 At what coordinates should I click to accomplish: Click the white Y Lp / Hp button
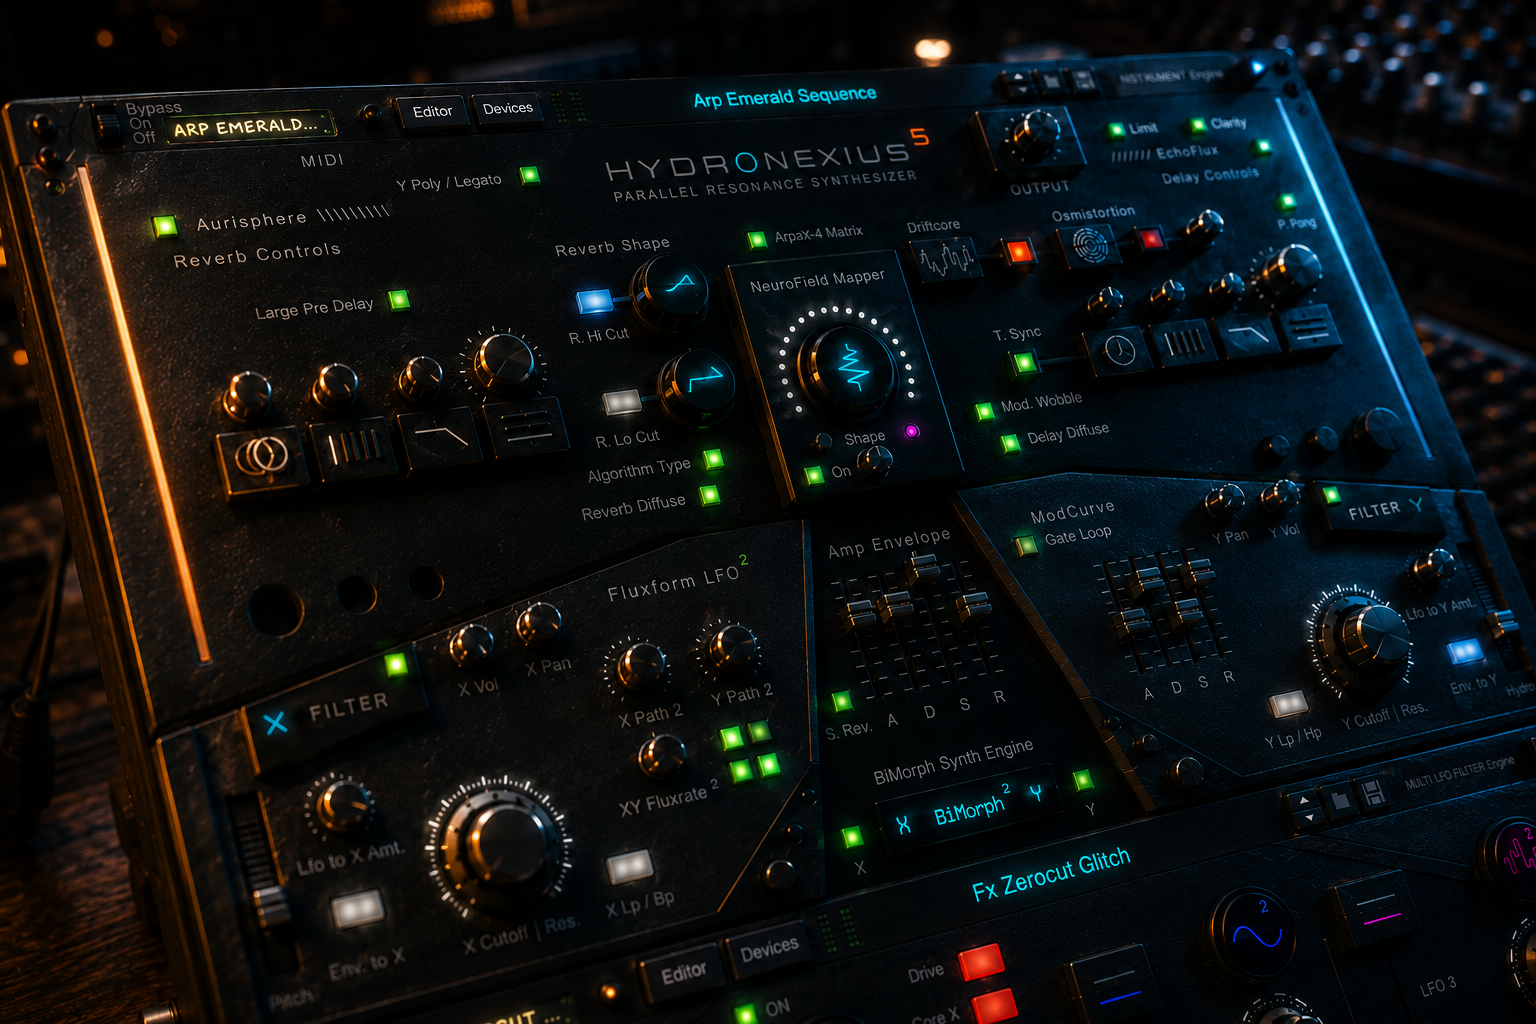coord(1289,703)
